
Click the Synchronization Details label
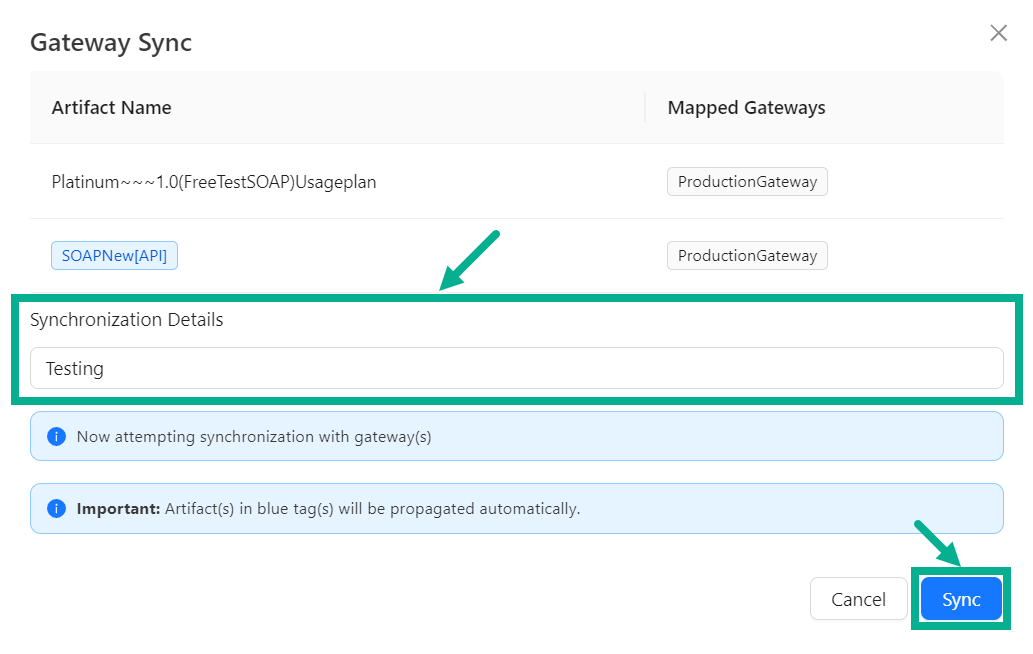(x=126, y=320)
